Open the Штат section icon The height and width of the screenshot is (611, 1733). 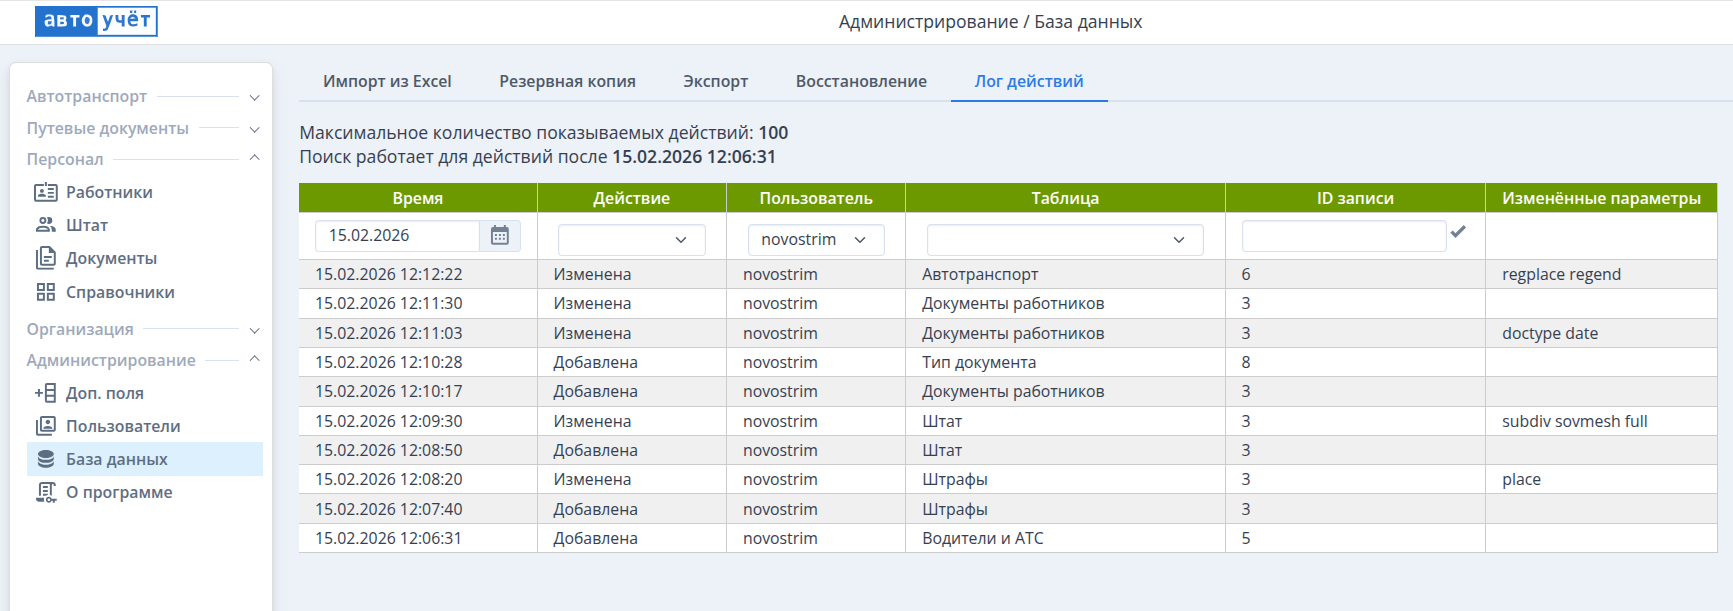pyautogui.click(x=46, y=225)
